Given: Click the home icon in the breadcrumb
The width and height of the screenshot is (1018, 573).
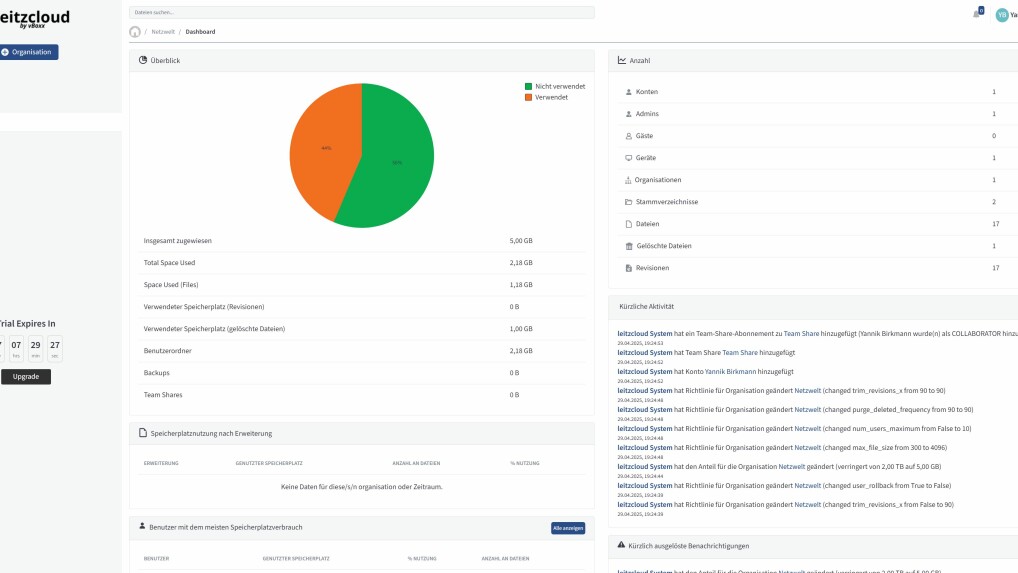Looking at the screenshot, I should (135, 32).
